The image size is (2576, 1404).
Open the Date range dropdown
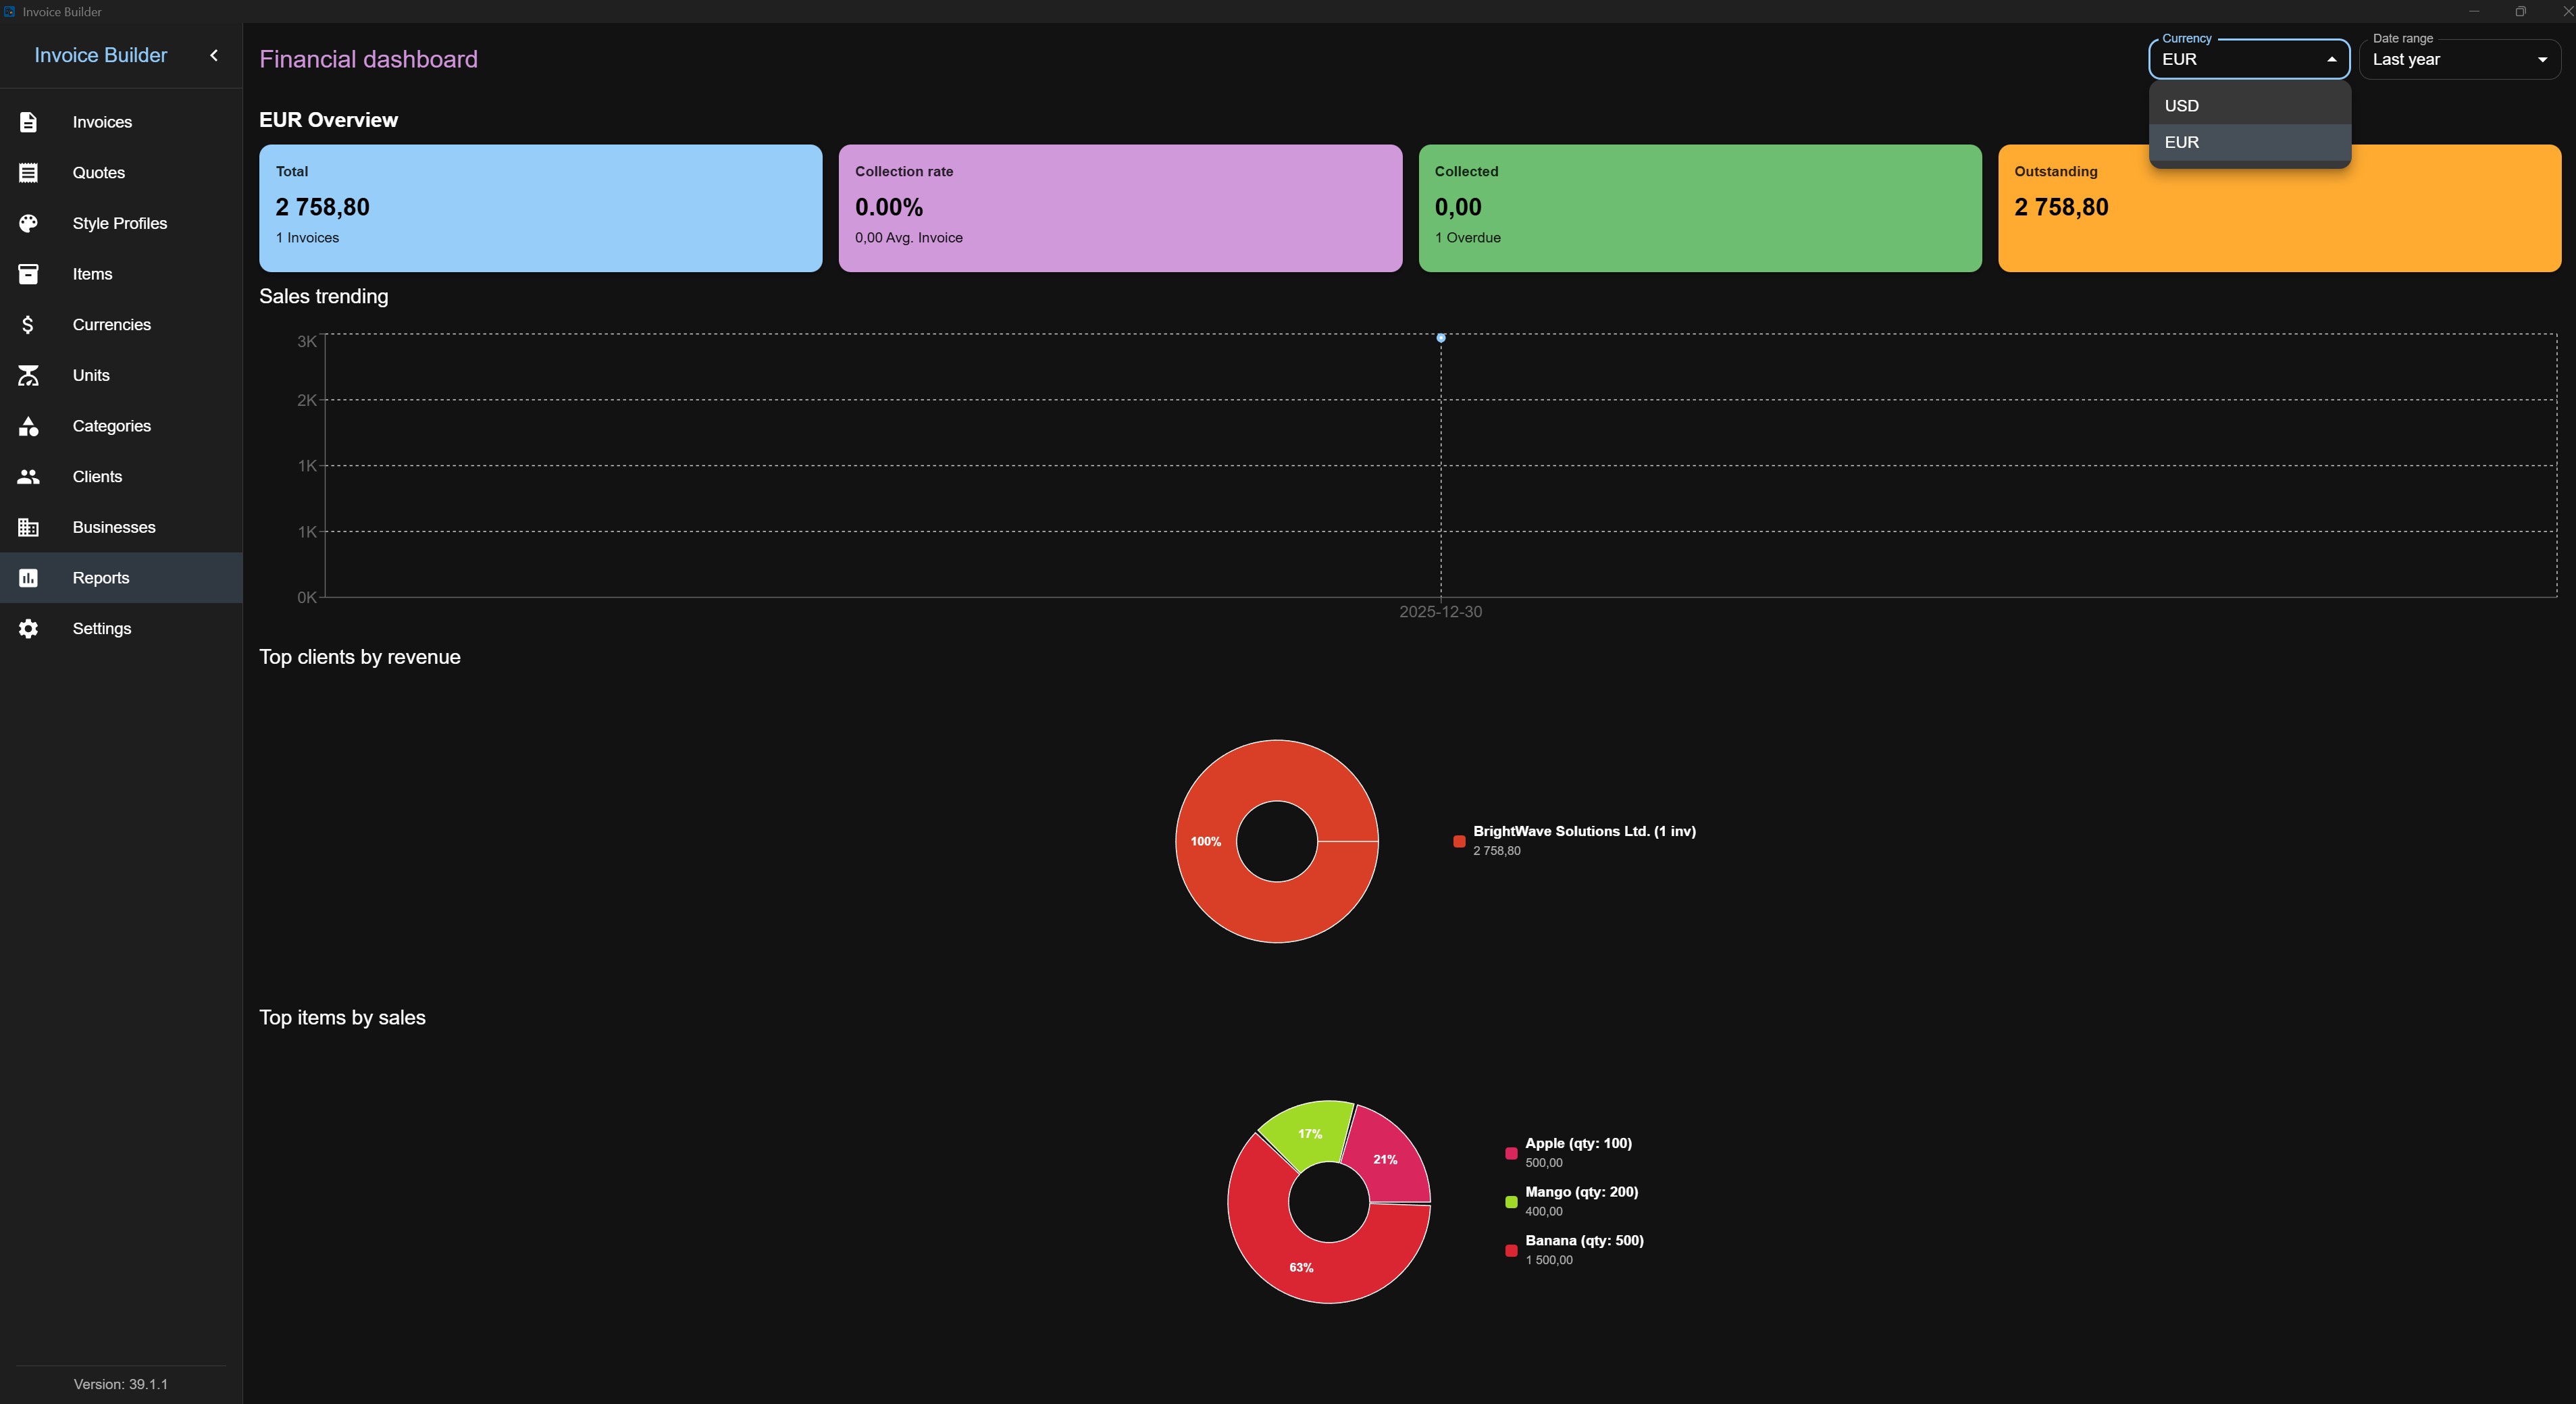tap(2459, 59)
